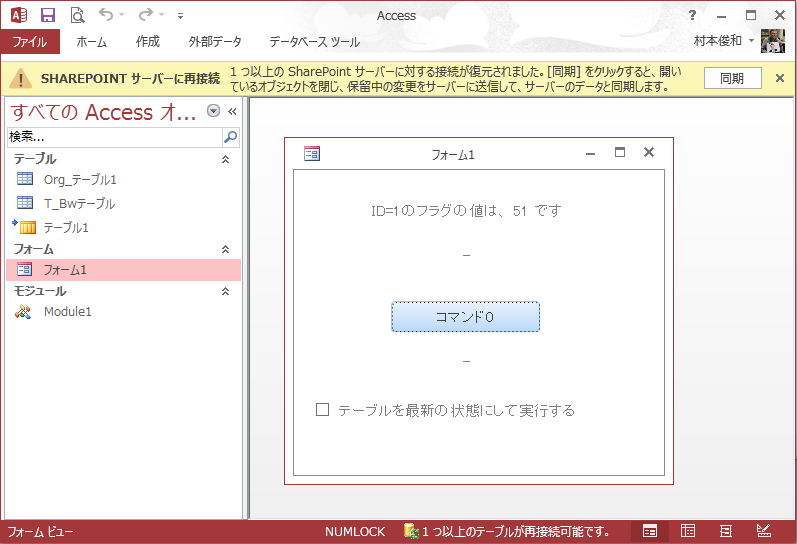Viewport: 797px width, 544px height.
Task: Click the 検索 input field
Action: 113,137
